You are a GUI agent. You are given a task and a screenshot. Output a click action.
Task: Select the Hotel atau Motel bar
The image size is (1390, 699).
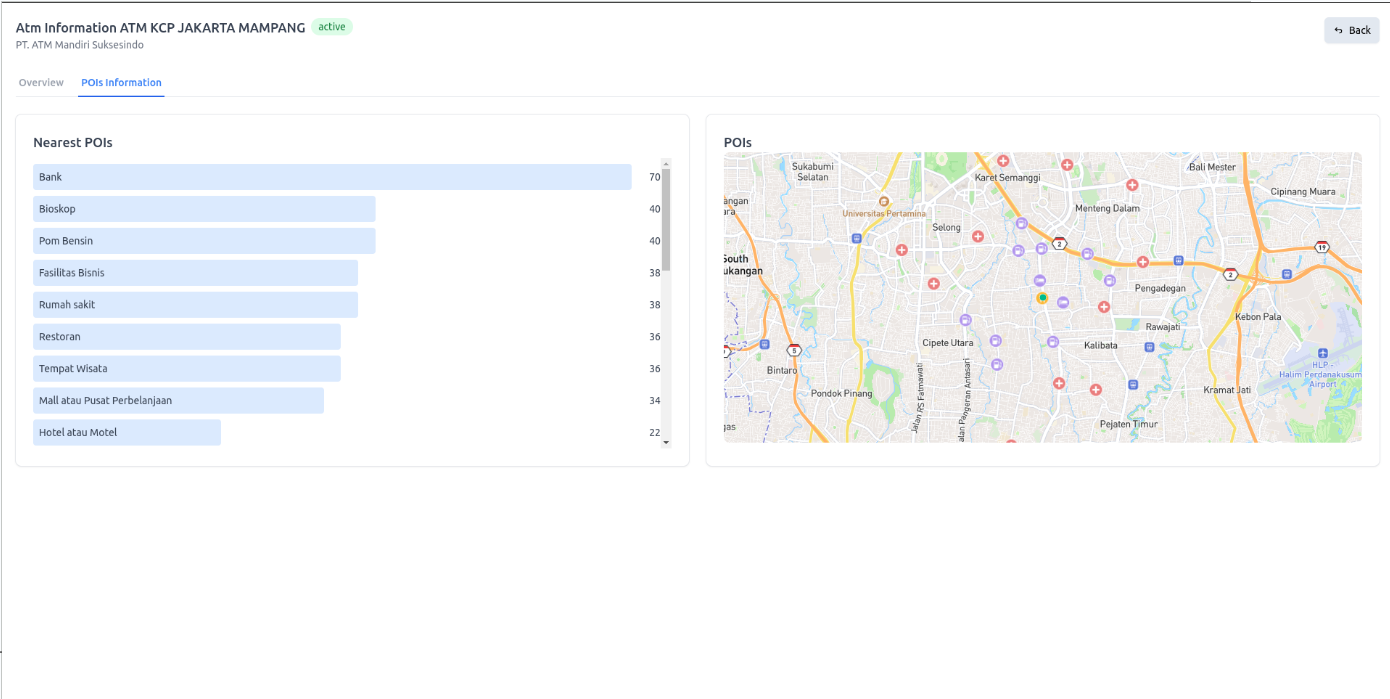pos(127,433)
